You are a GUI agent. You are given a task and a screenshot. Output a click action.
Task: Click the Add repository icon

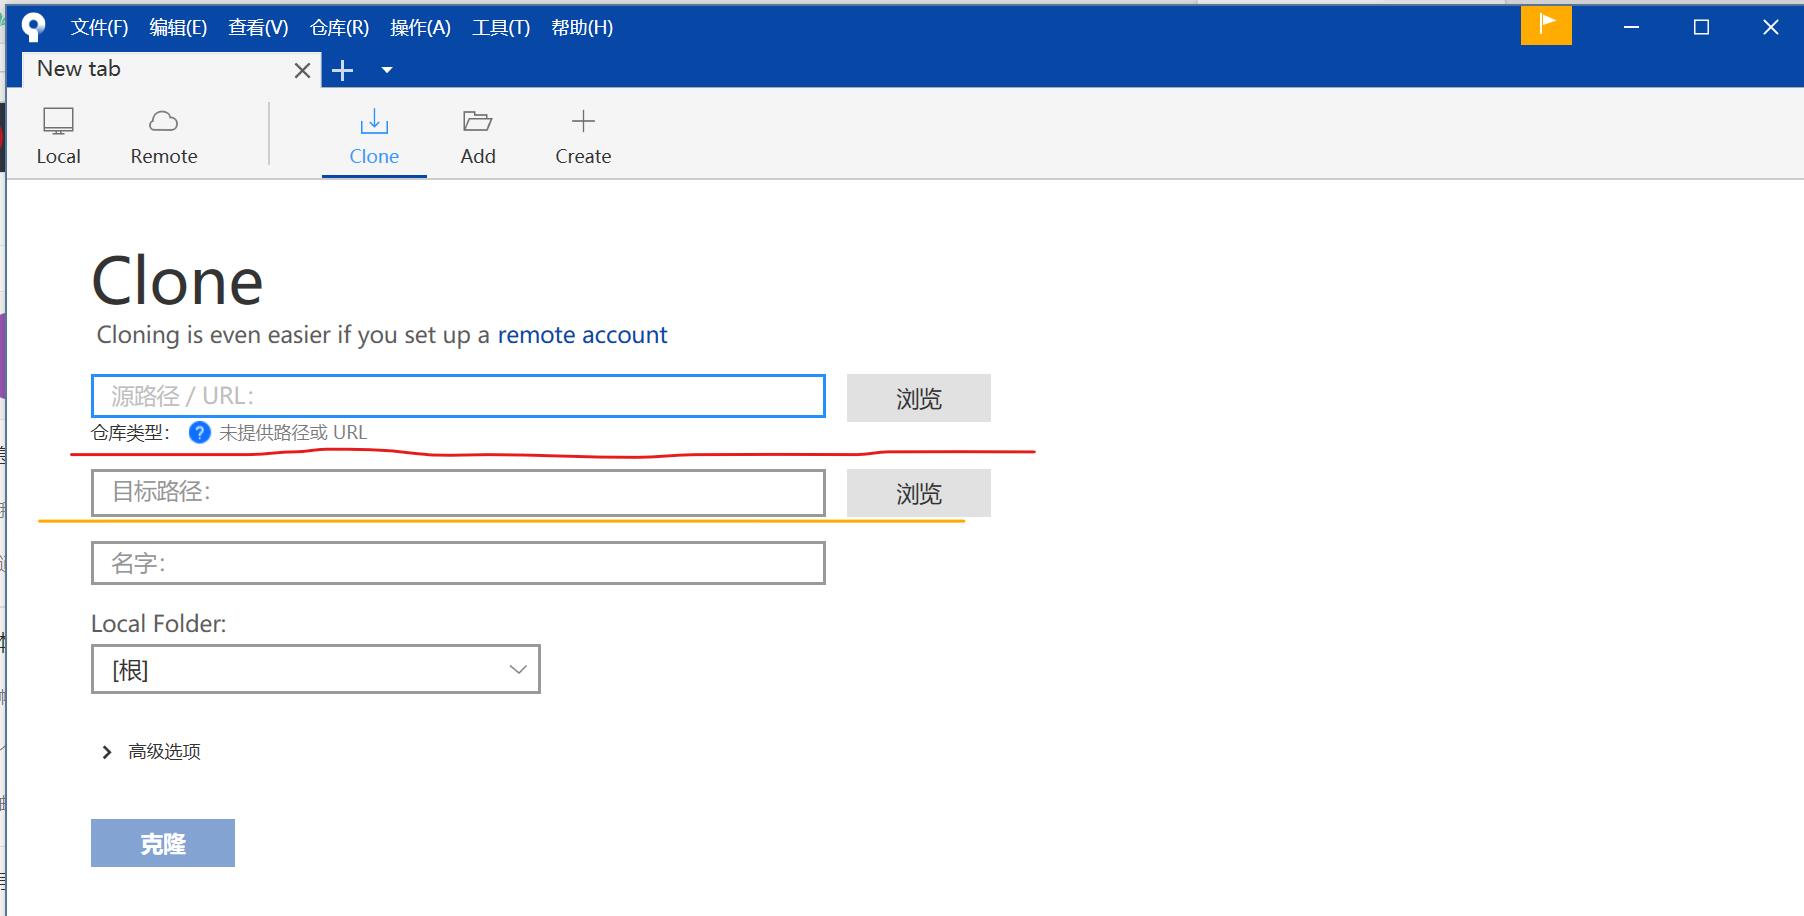478,135
